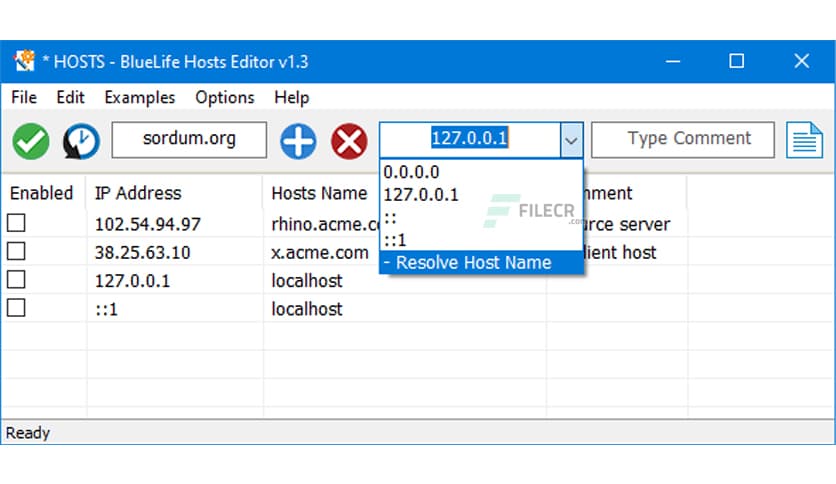Enable the 102.54.94.97 entry checkbox
Viewport: 836px width, 484px height.
[x=16, y=223]
